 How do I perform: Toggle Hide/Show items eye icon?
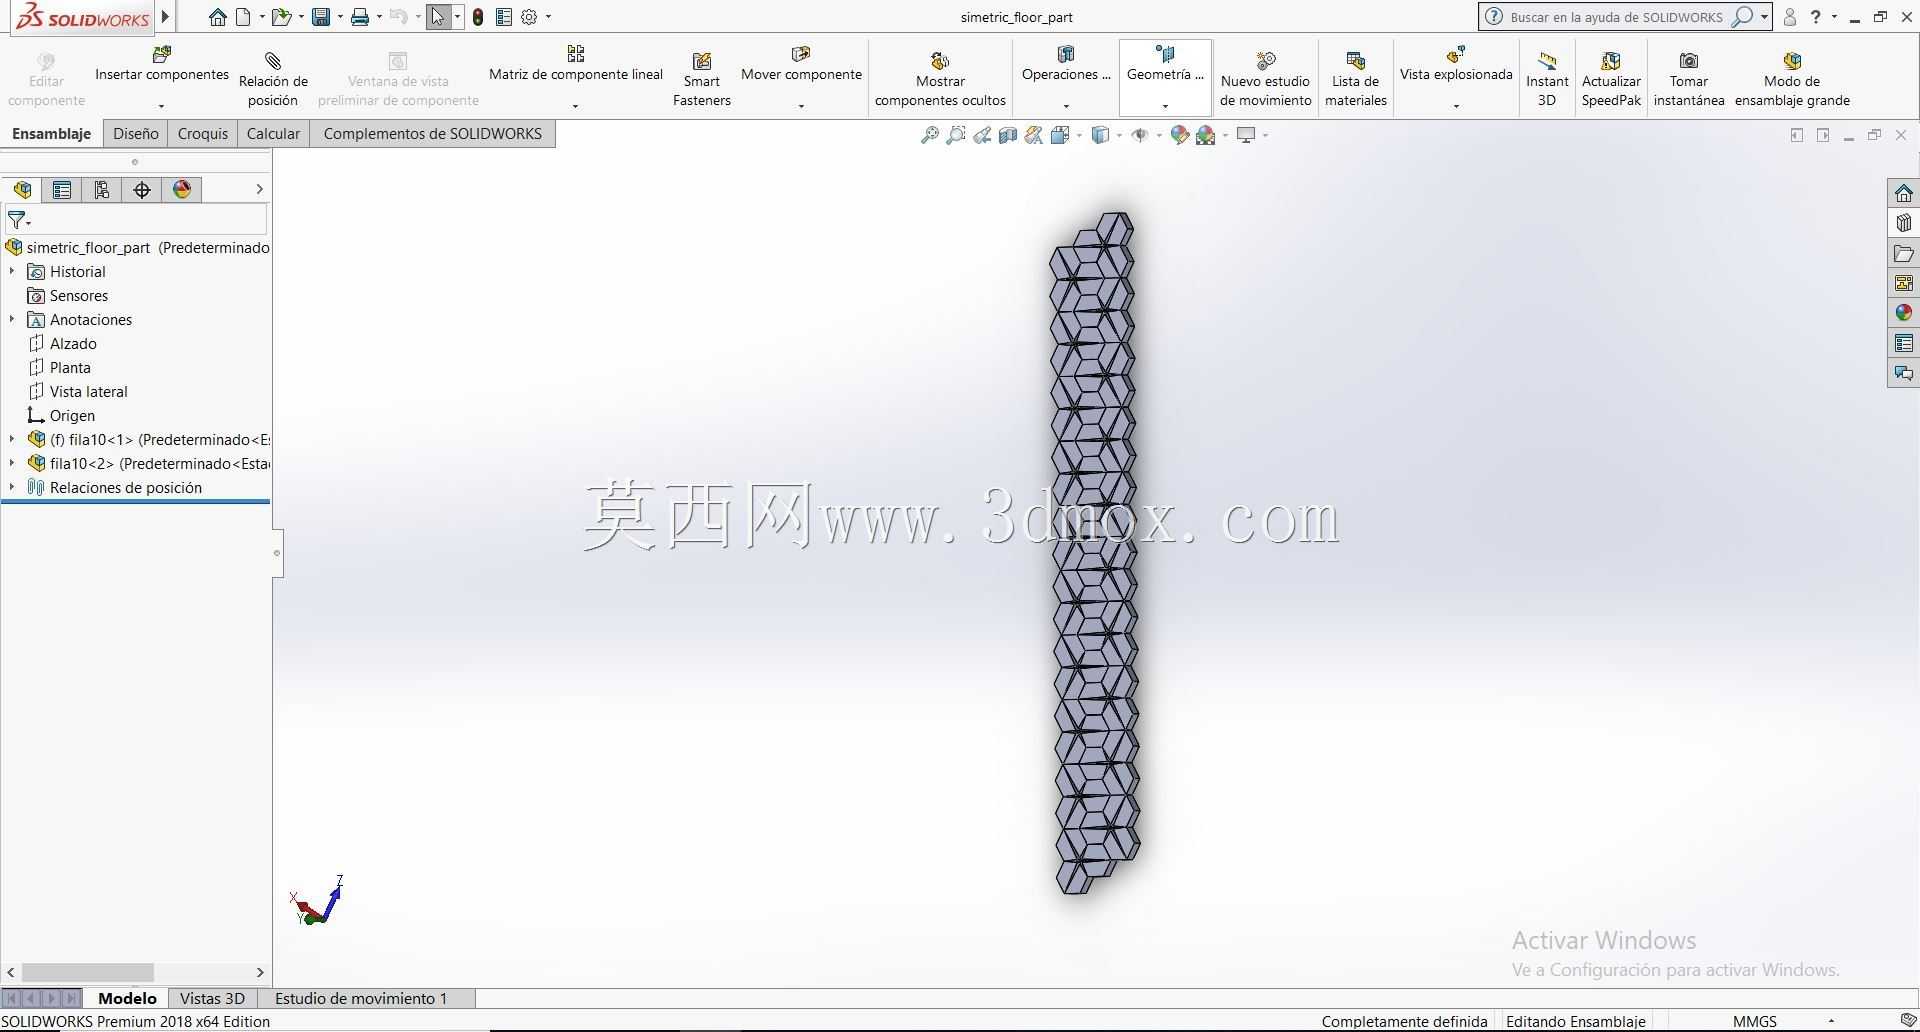[x=1140, y=135]
